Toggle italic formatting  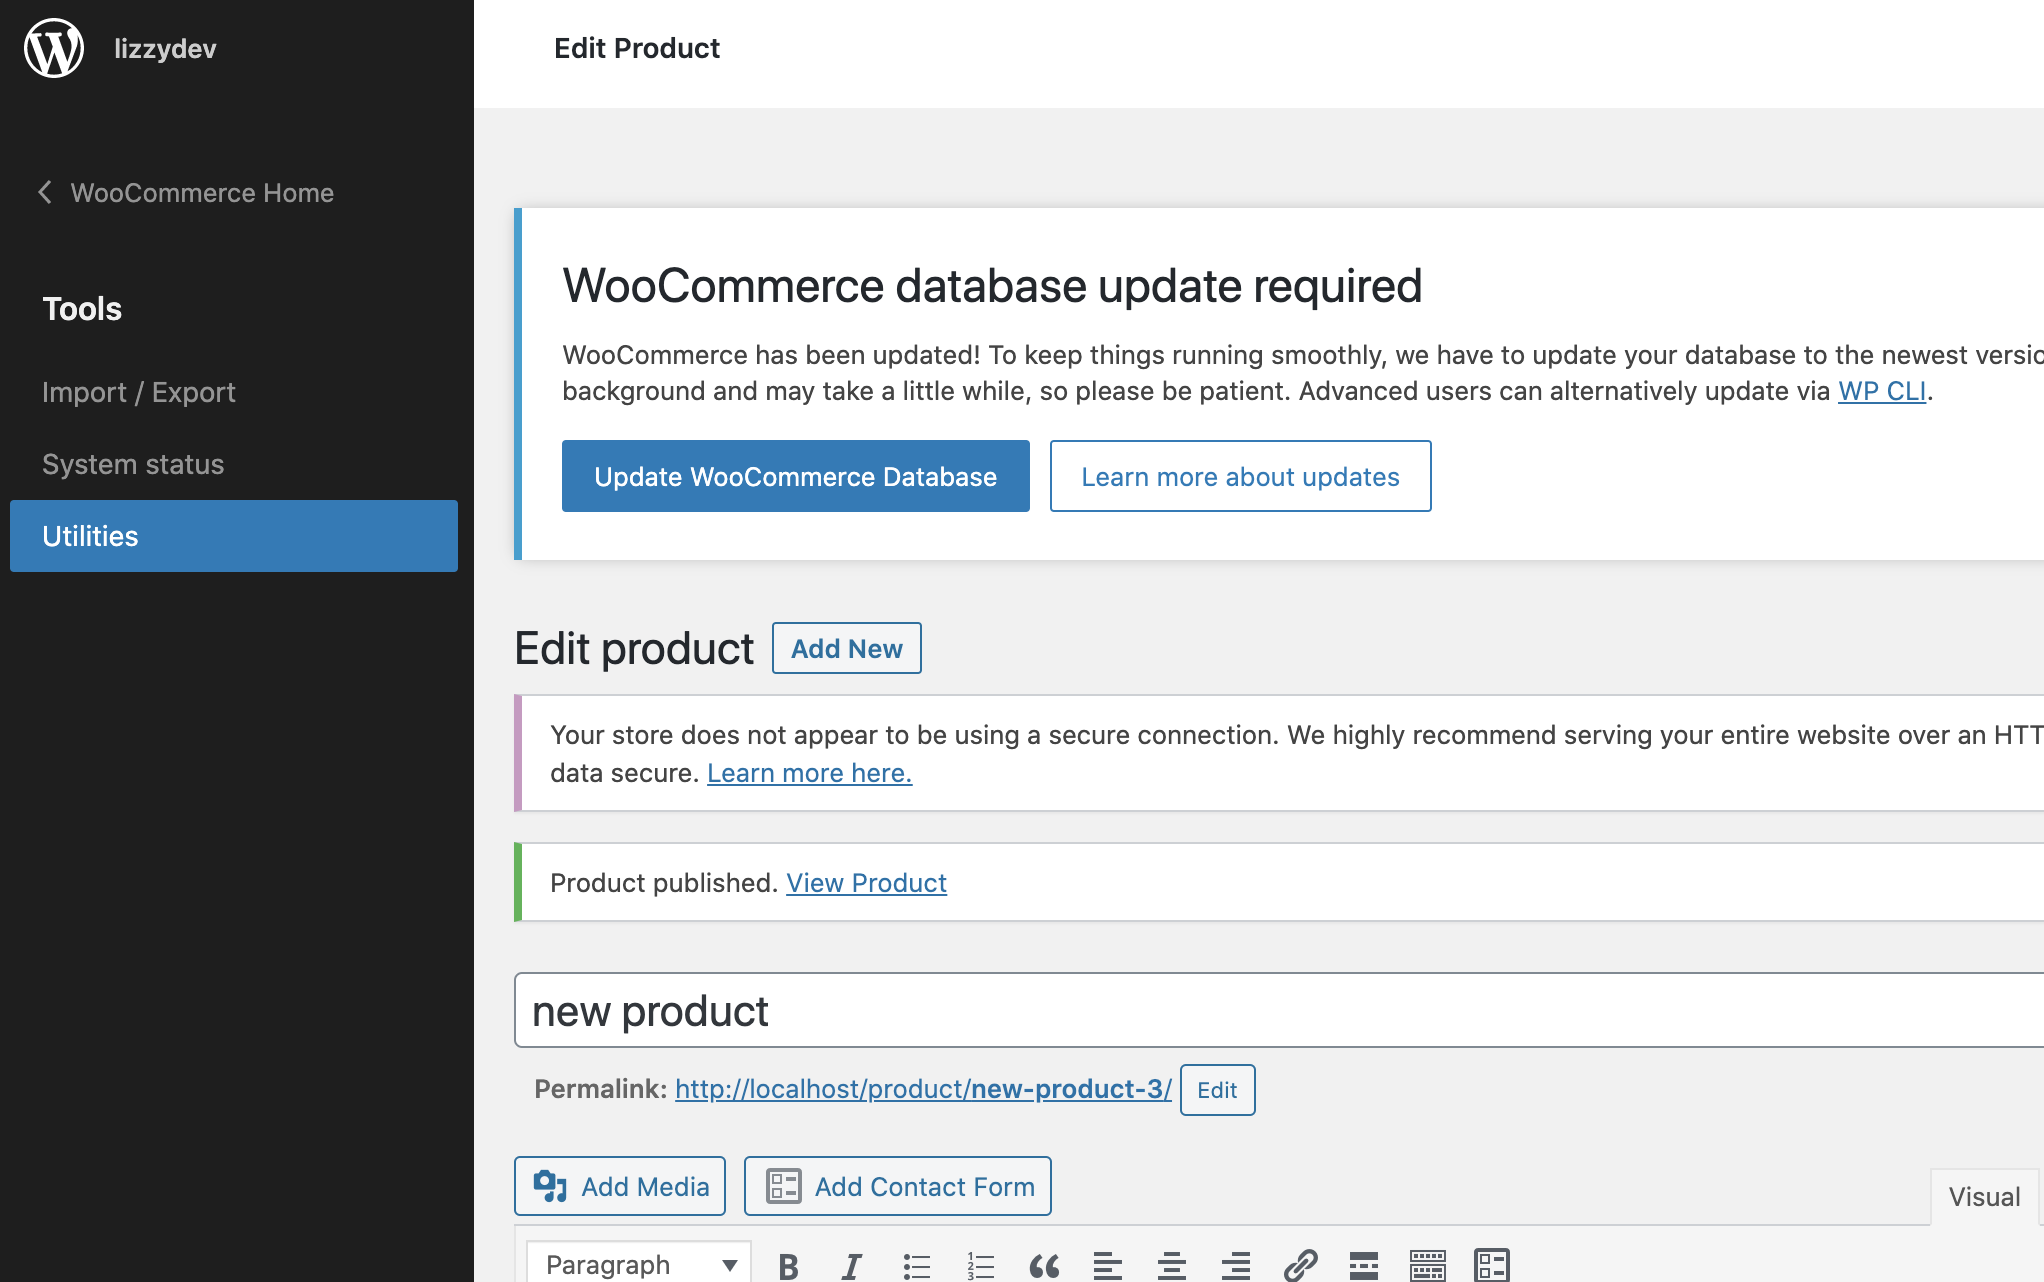click(x=852, y=1266)
